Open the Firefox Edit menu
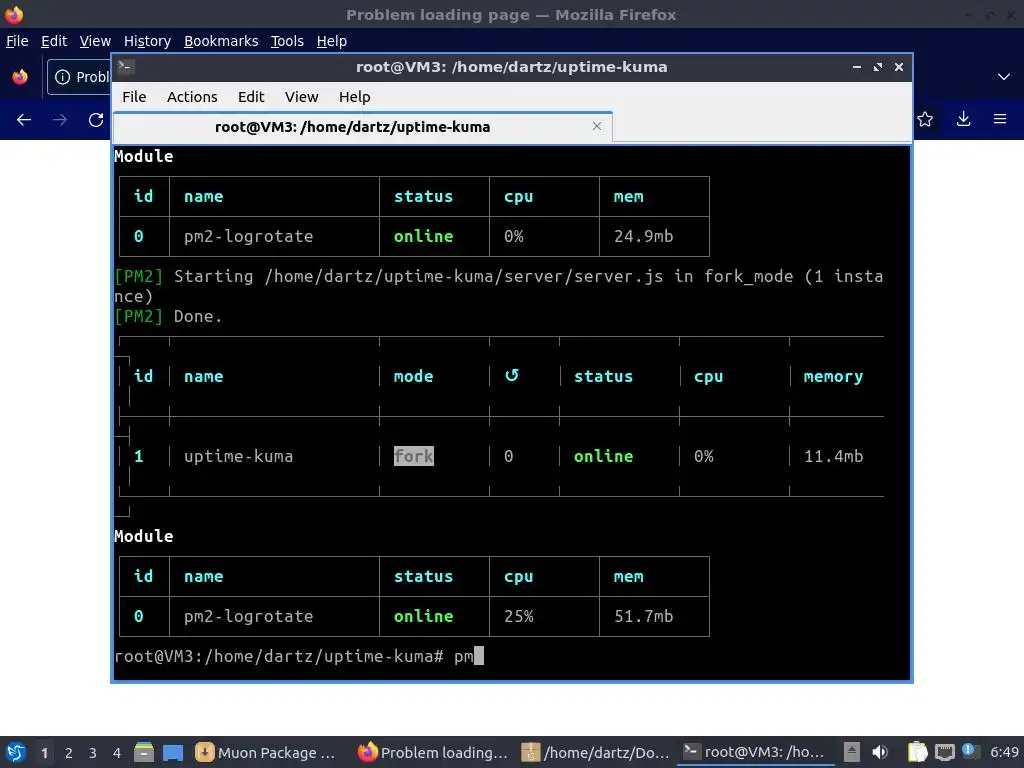1024x768 pixels. 54,41
